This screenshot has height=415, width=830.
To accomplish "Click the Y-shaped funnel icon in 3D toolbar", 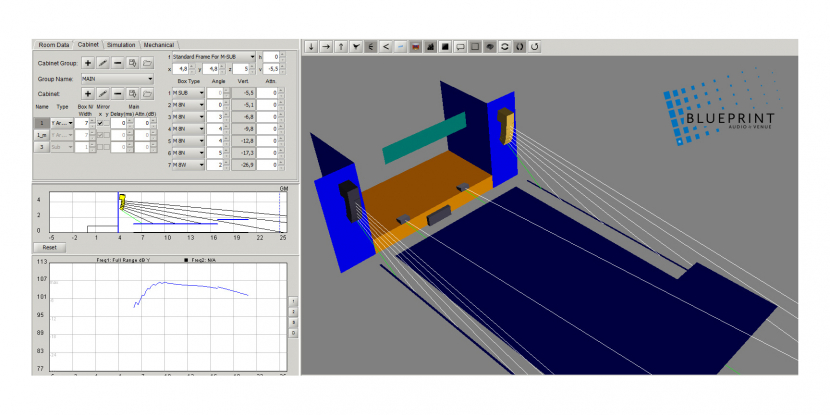I will [356, 47].
